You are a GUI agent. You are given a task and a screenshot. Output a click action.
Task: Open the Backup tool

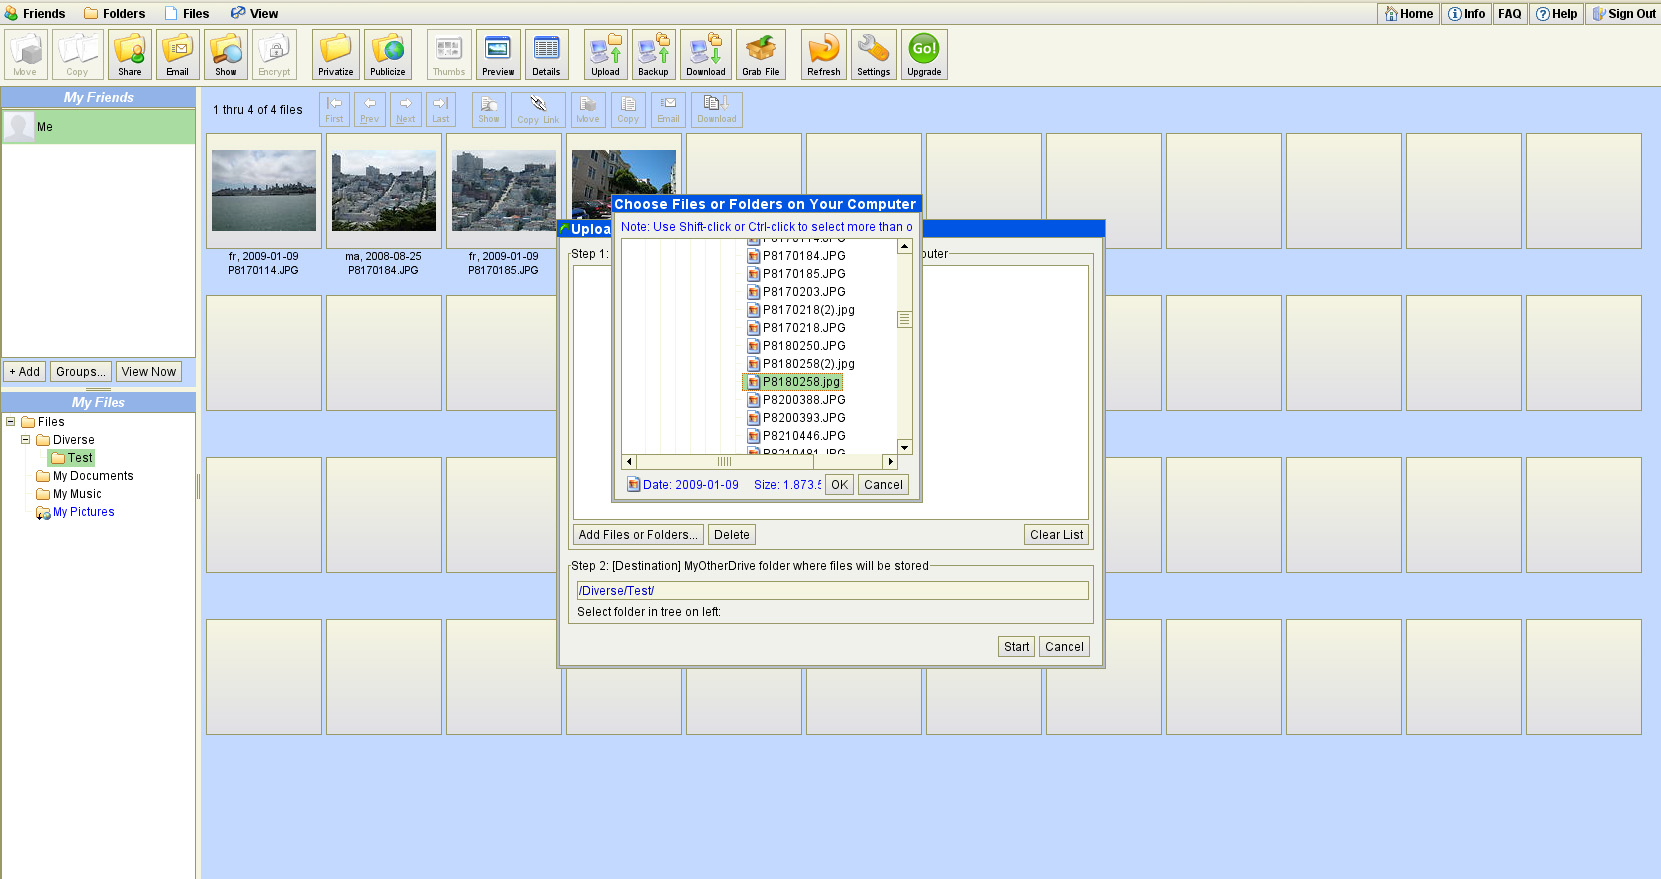pyautogui.click(x=653, y=54)
